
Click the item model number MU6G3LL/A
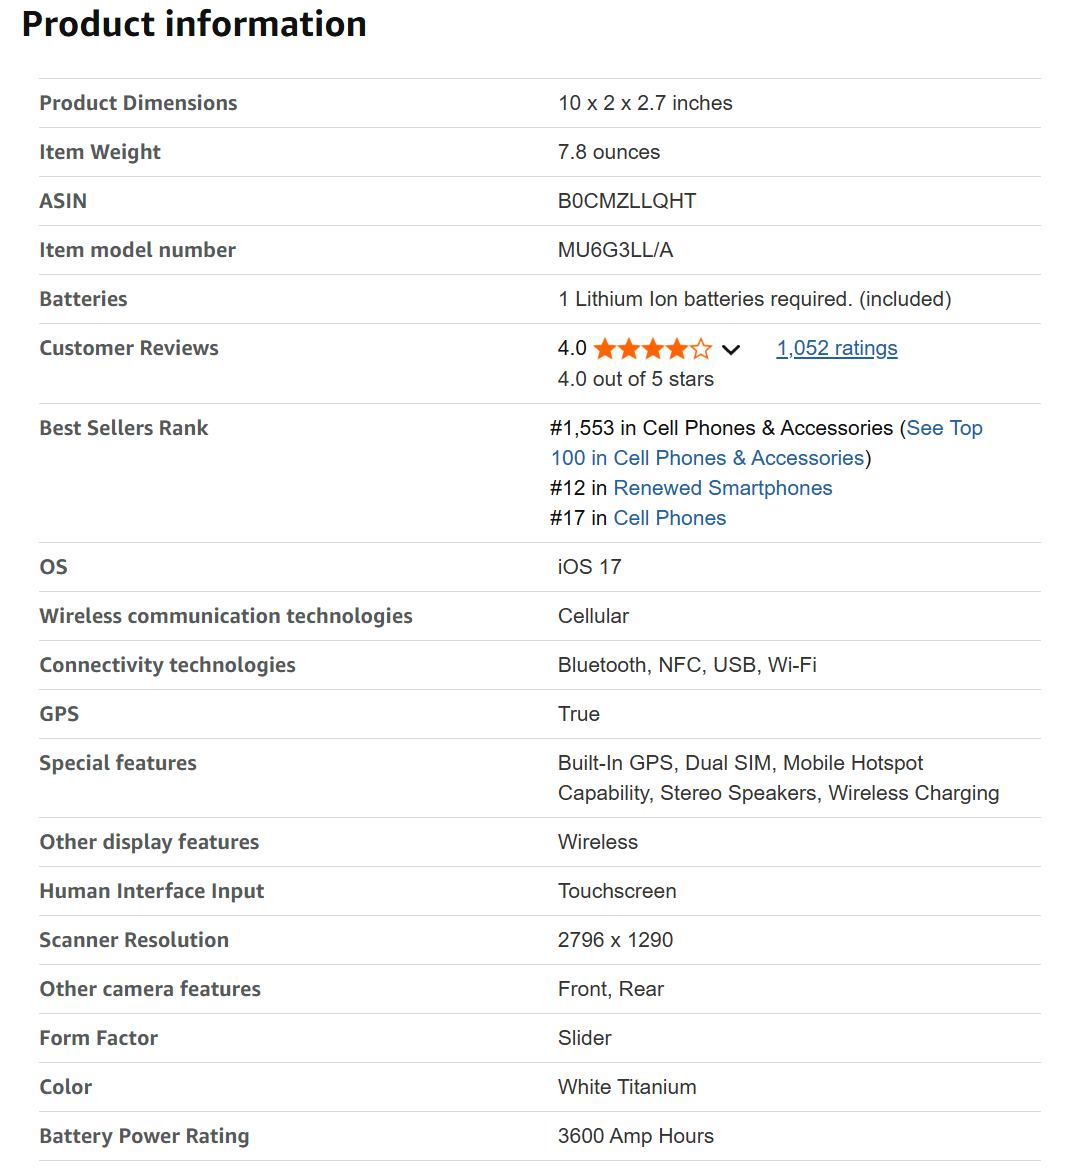click(615, 250)
